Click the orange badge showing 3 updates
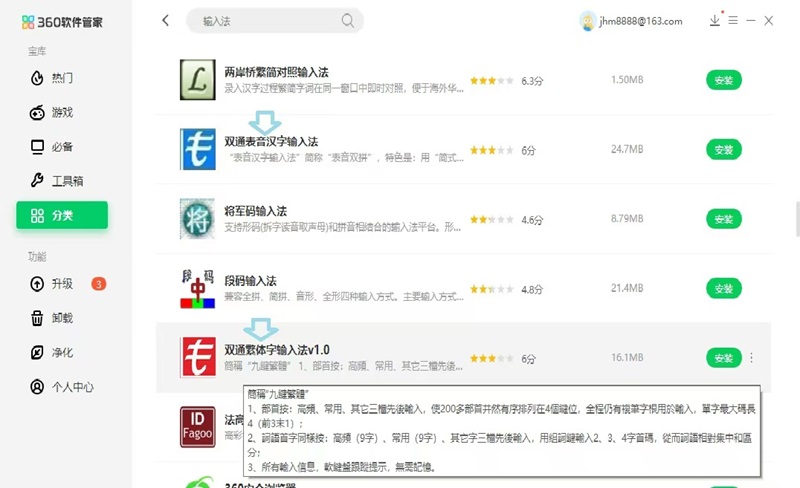The image size is (800, 488). (x=98, y=284)
